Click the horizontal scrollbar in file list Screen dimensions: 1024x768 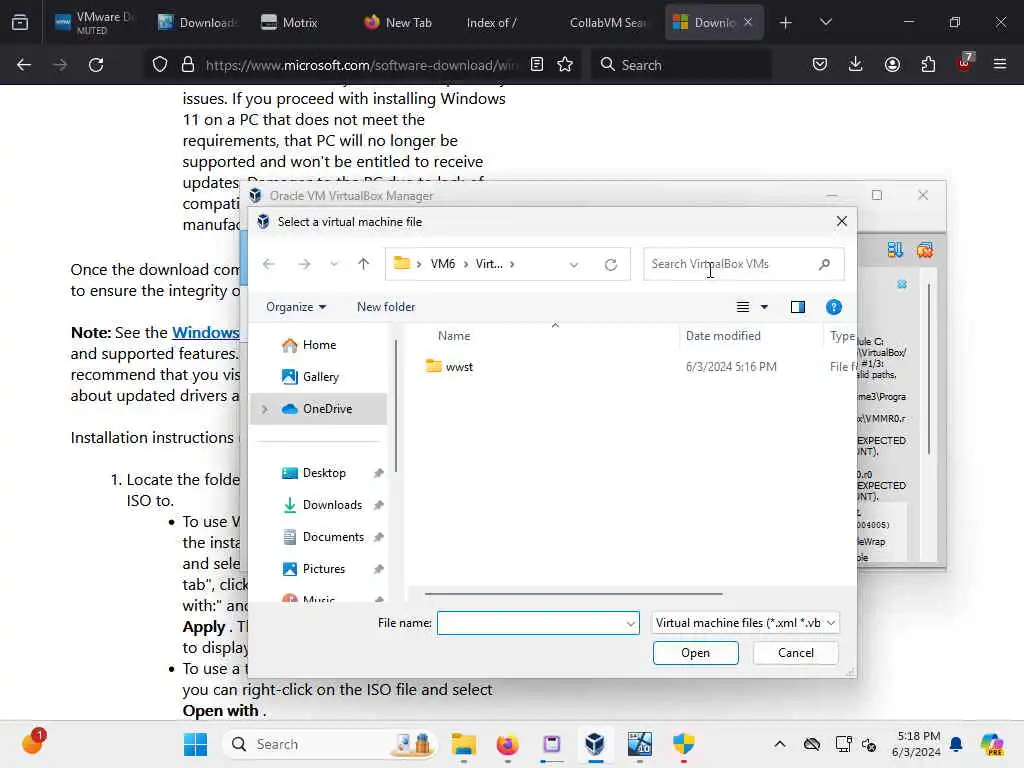tap(573, 594)
